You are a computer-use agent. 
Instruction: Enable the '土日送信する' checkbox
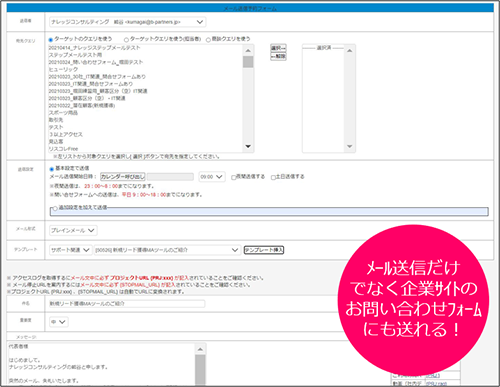point(273,177)
